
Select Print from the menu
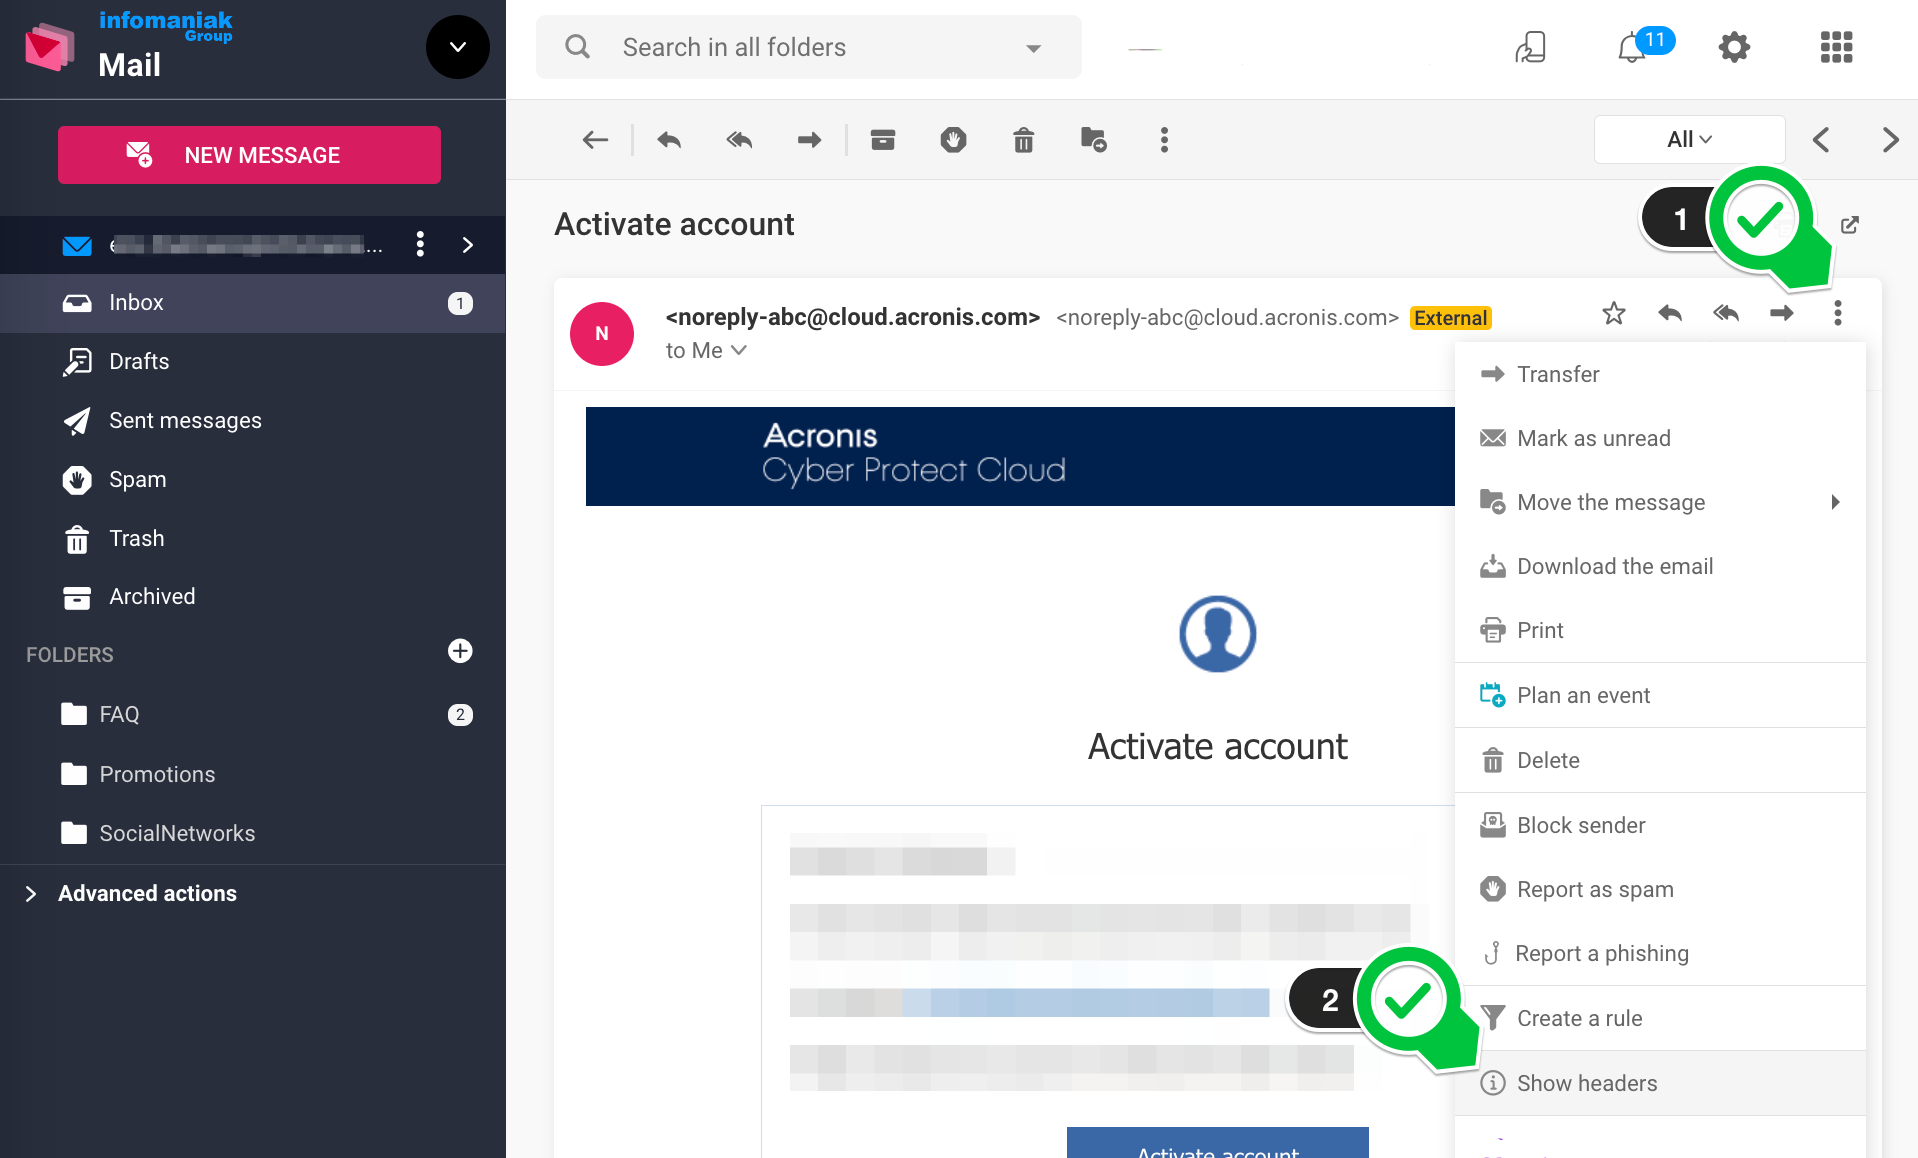pos(1660,630)
